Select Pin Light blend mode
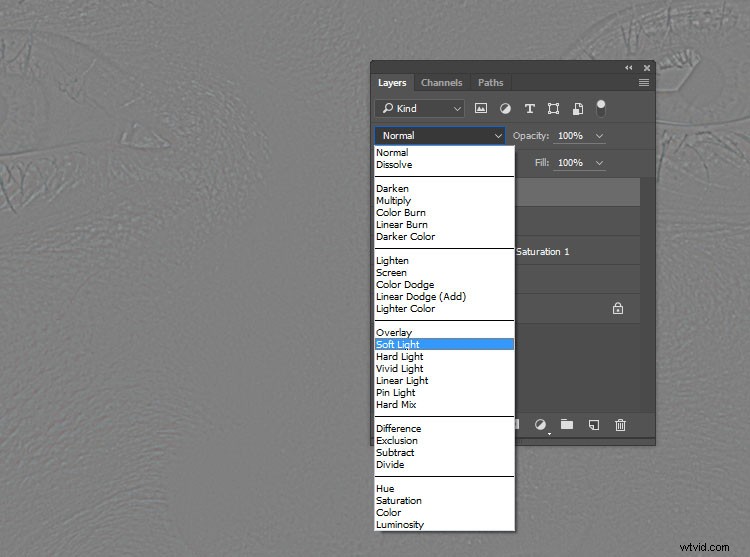This screenshot has width=750, height=557. click(444, 393)
